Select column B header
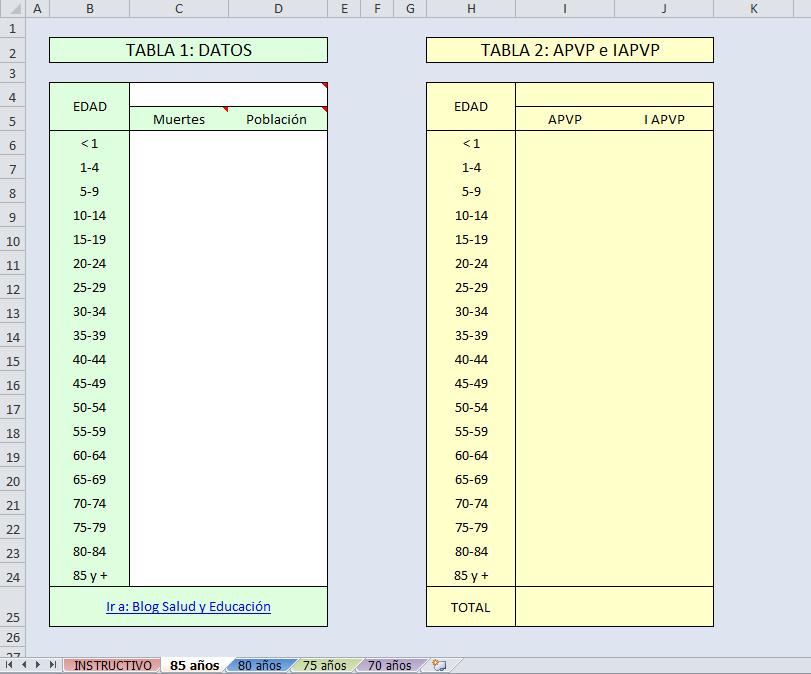811x674 pixels. pos(89,8)
